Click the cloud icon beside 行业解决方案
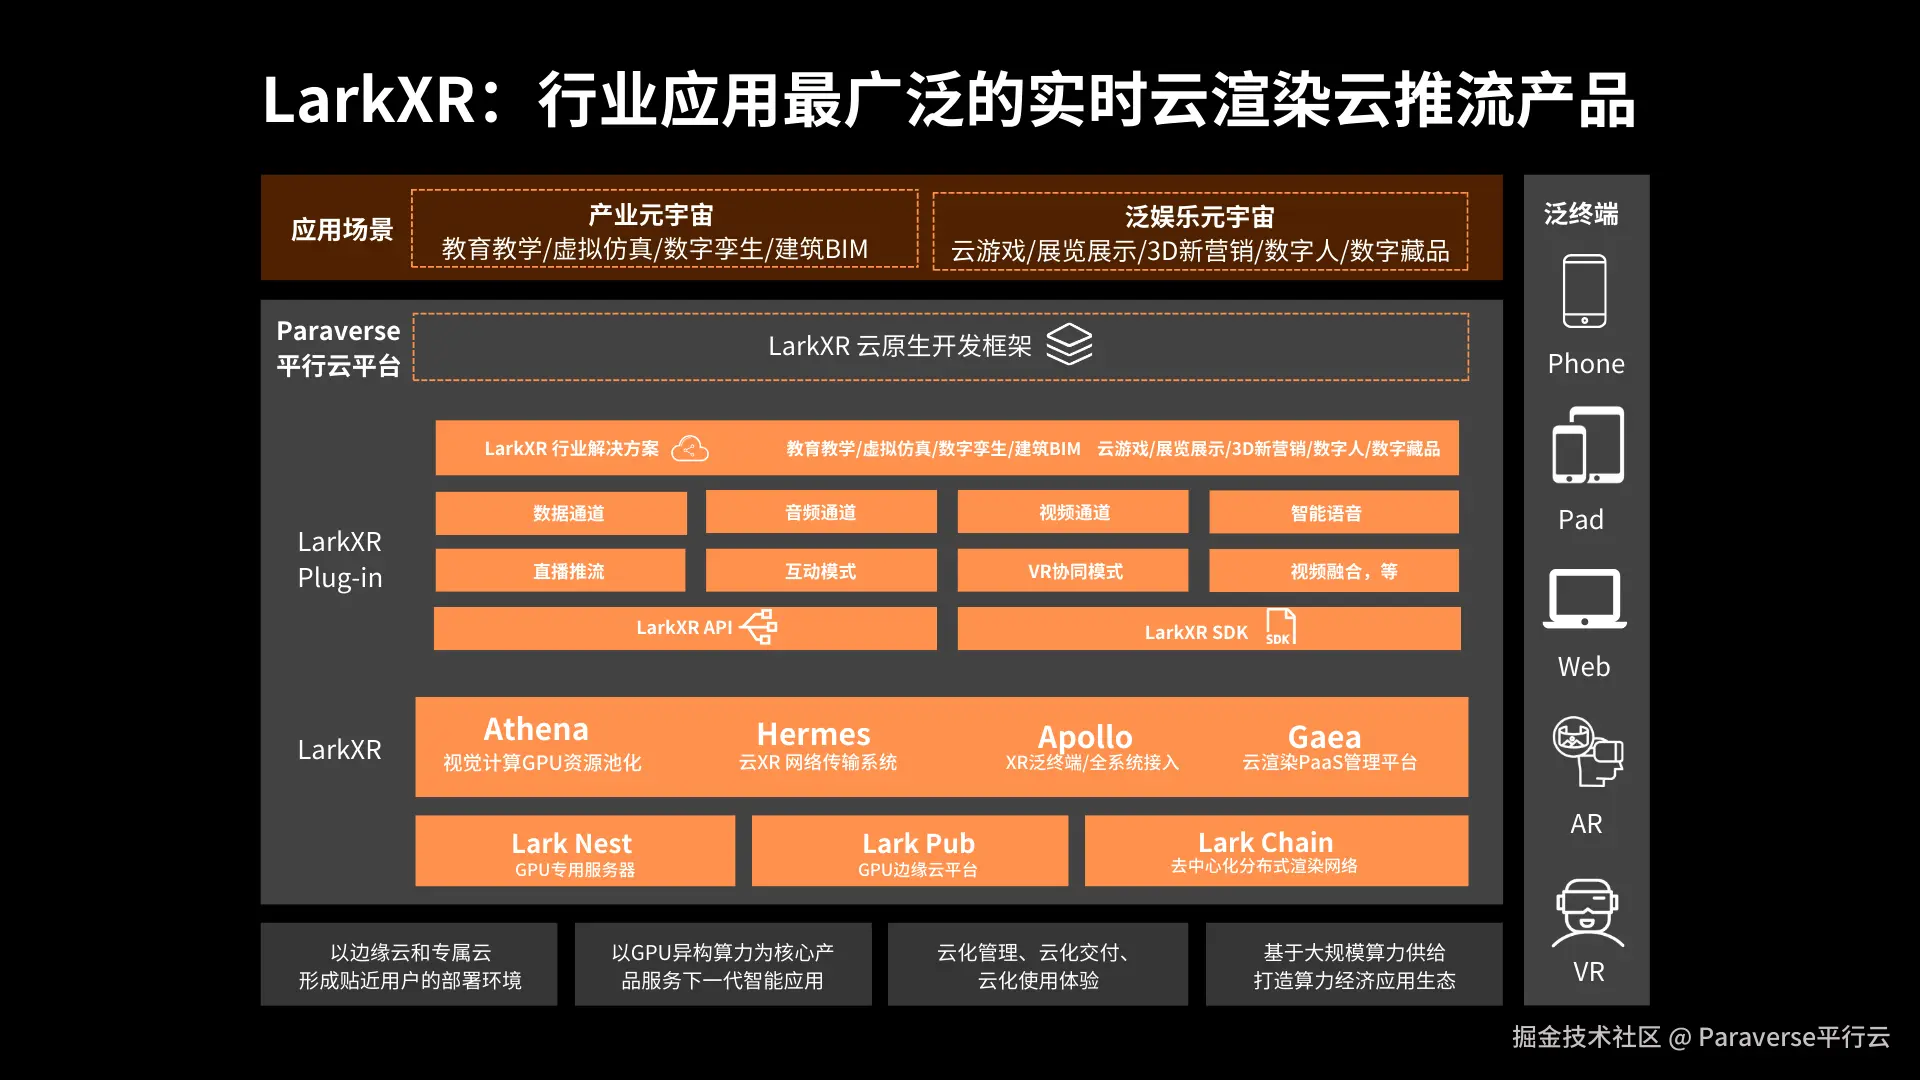 (689, 449)
